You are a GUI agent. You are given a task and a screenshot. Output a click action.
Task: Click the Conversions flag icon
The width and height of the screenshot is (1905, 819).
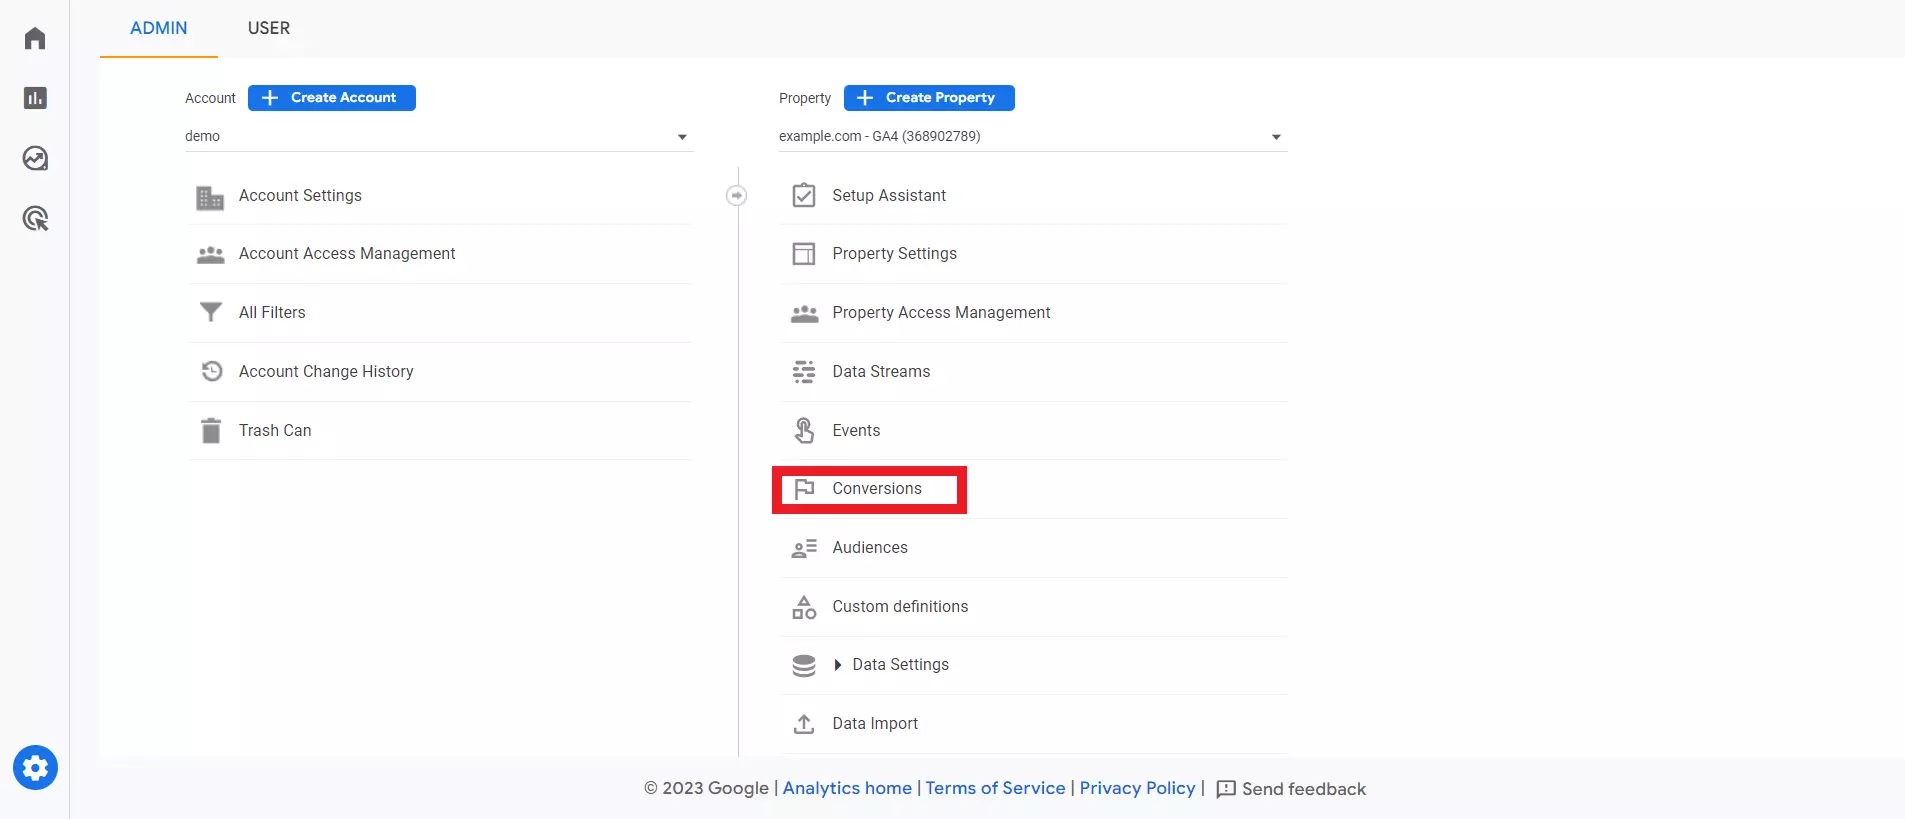(804, 489)
